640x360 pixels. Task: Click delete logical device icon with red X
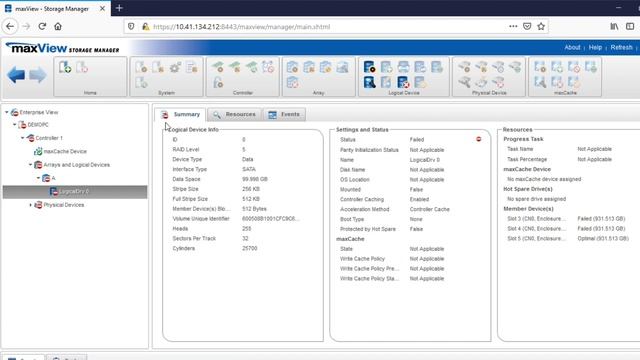click(x=403, y=82)
